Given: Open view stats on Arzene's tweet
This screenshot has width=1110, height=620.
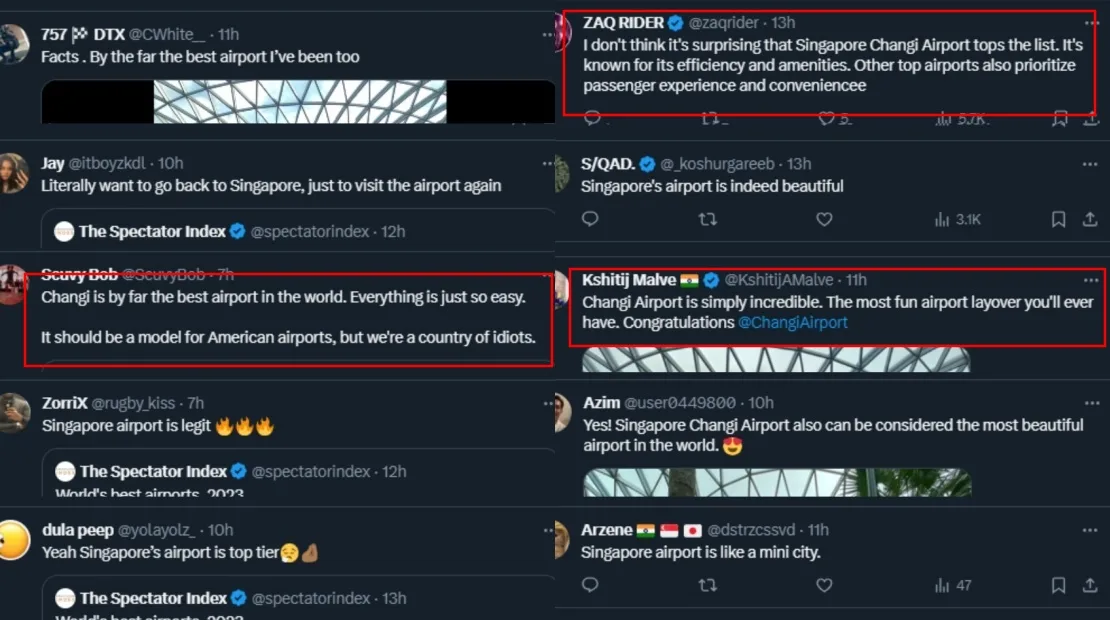Looking at the screenshot, I should [x=952, y=585].
